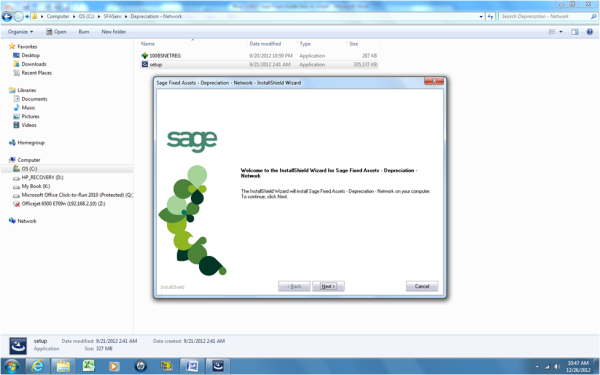The height and width of the screenshot is (375, 600).
Task: Switch to Microsoft Word taskbar window
Action: click(192, 366)
